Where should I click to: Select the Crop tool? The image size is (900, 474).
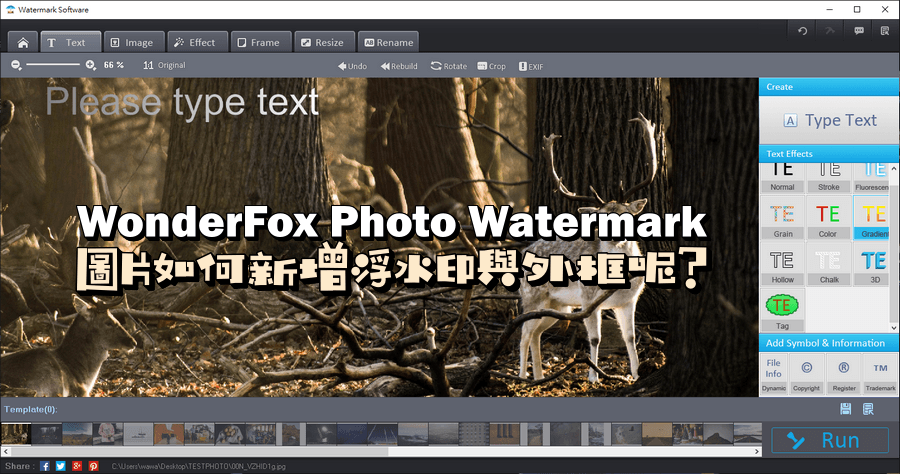click(x=491, y=66)
